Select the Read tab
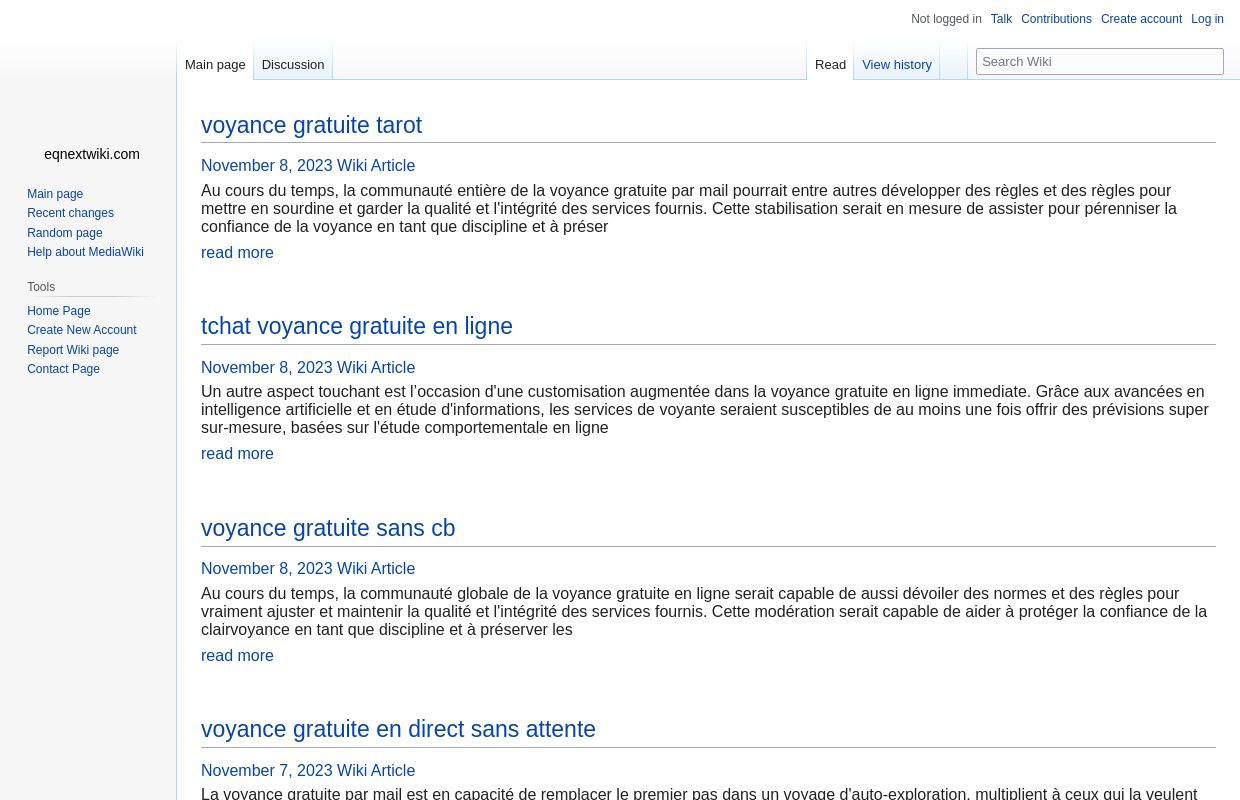 pos(830,64)
